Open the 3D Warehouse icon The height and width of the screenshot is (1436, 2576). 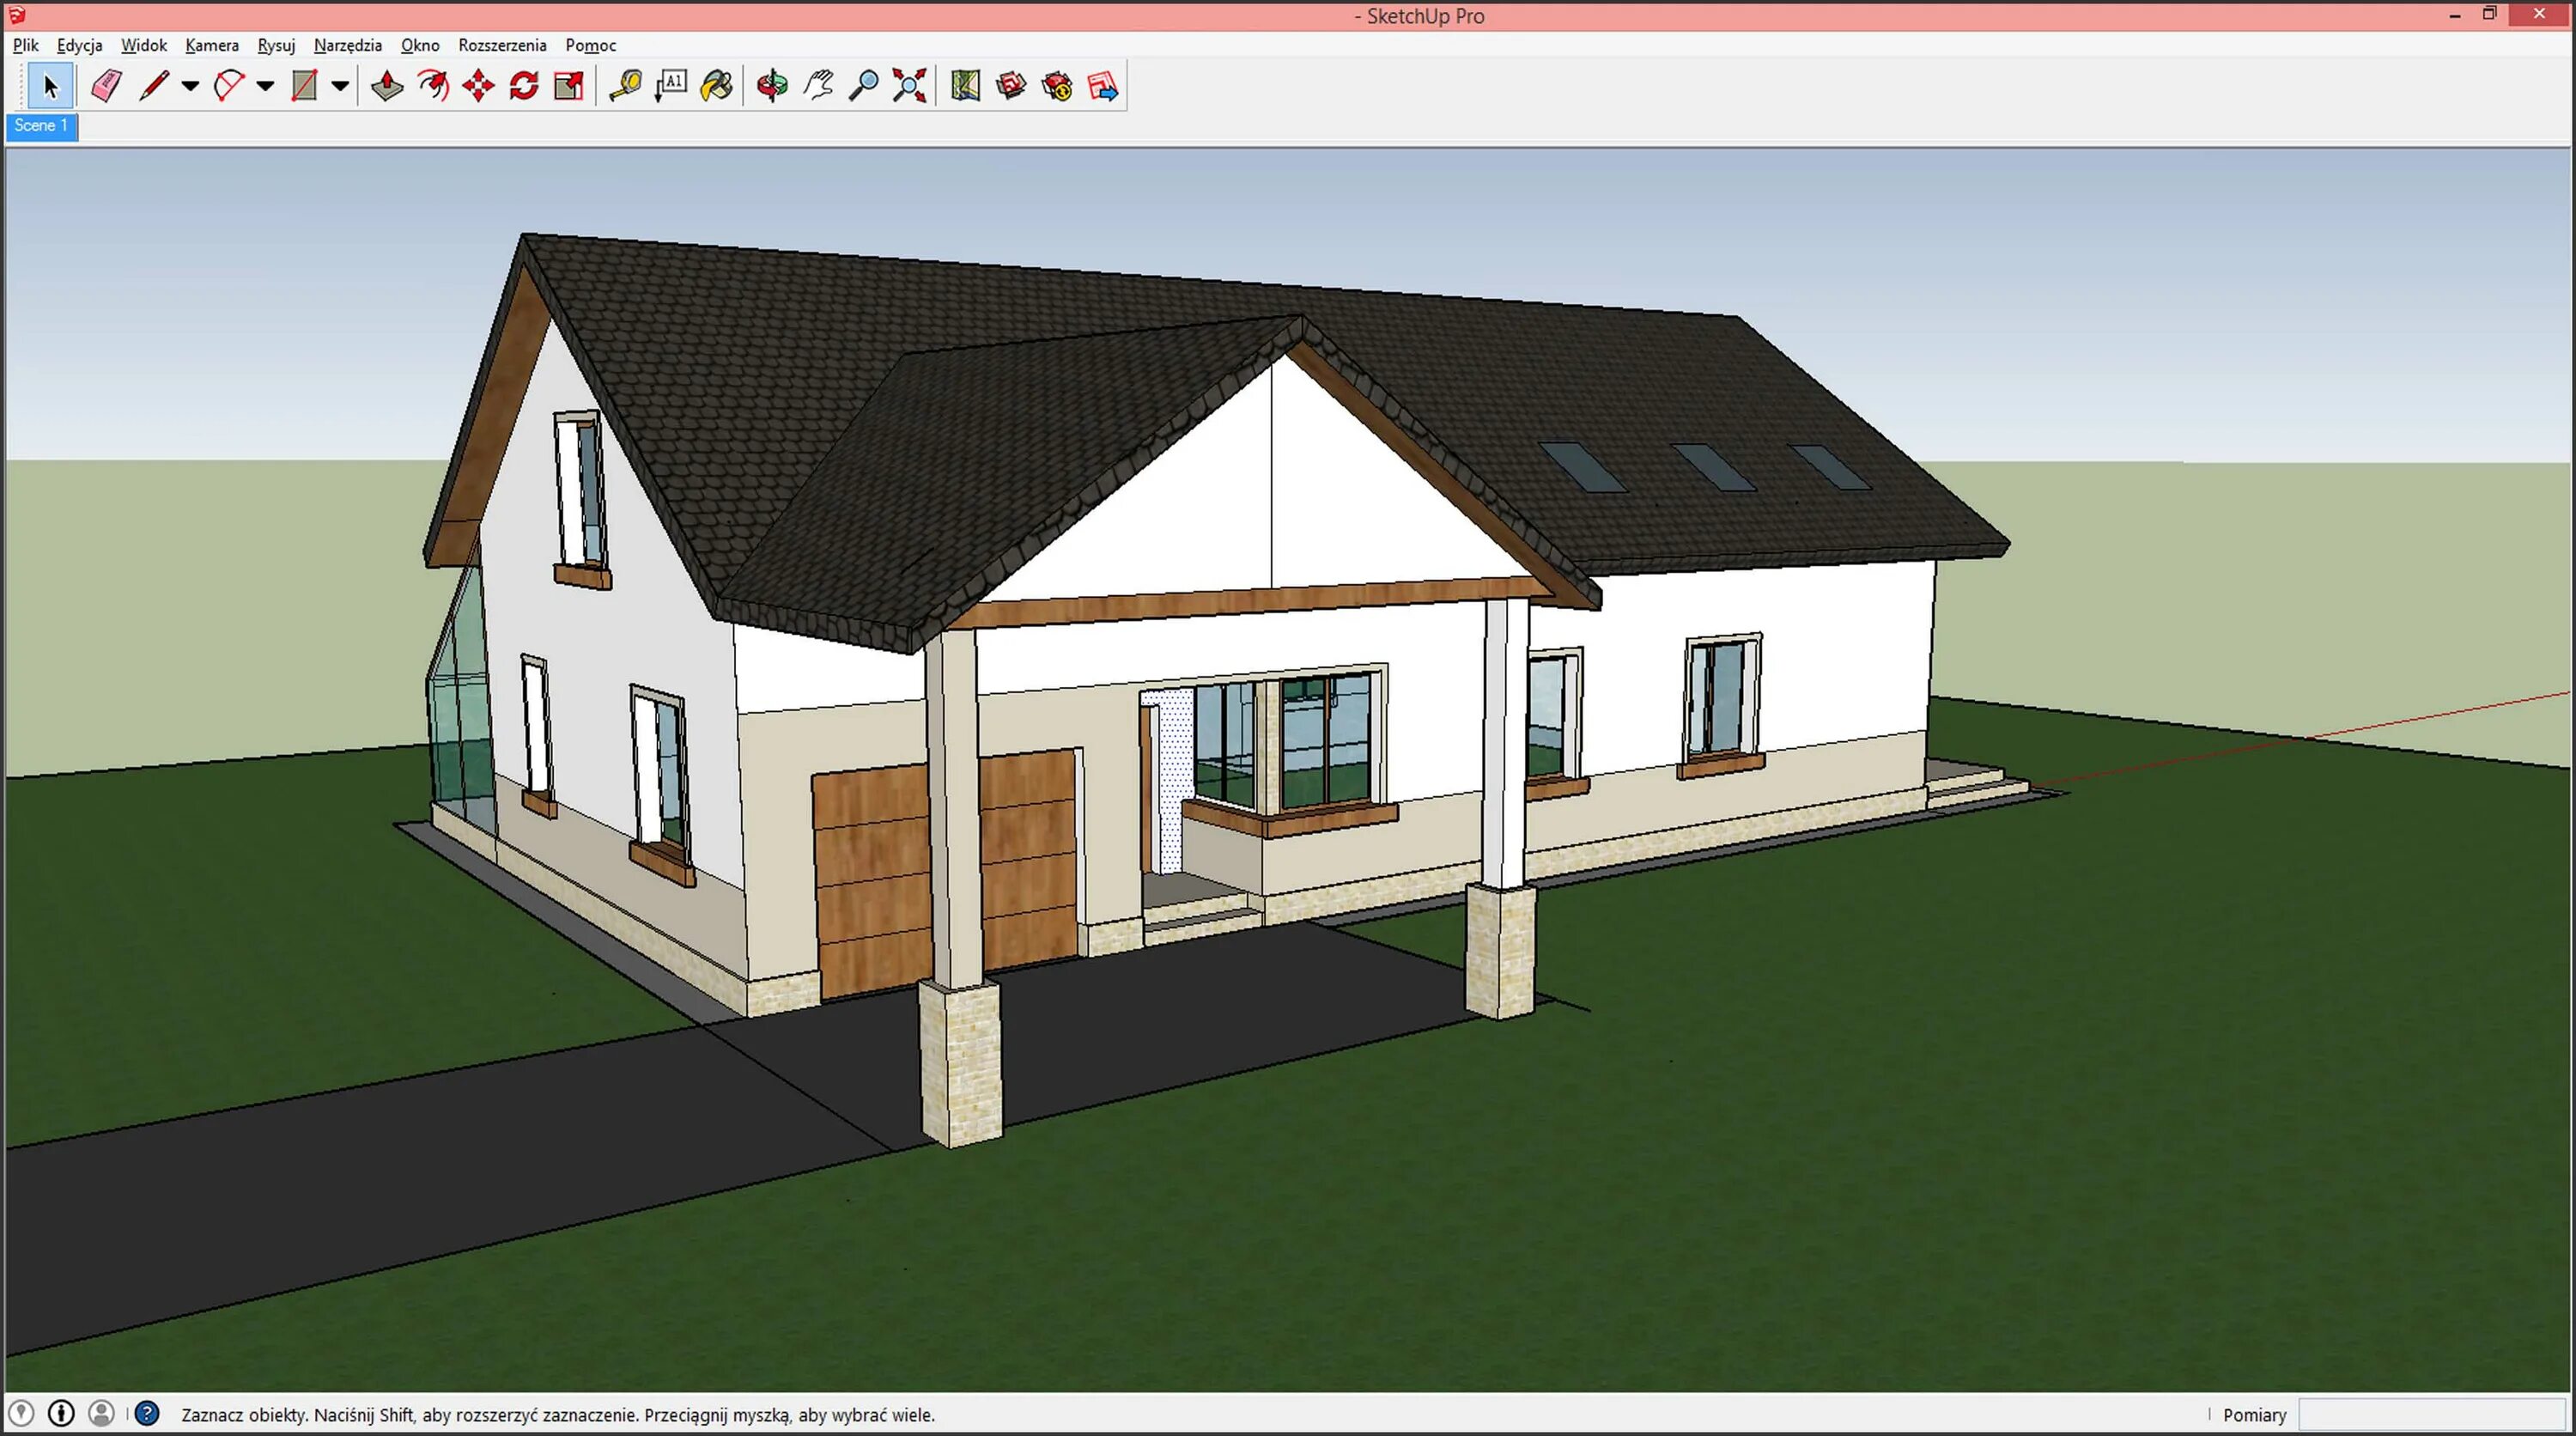coord(1011,86)
